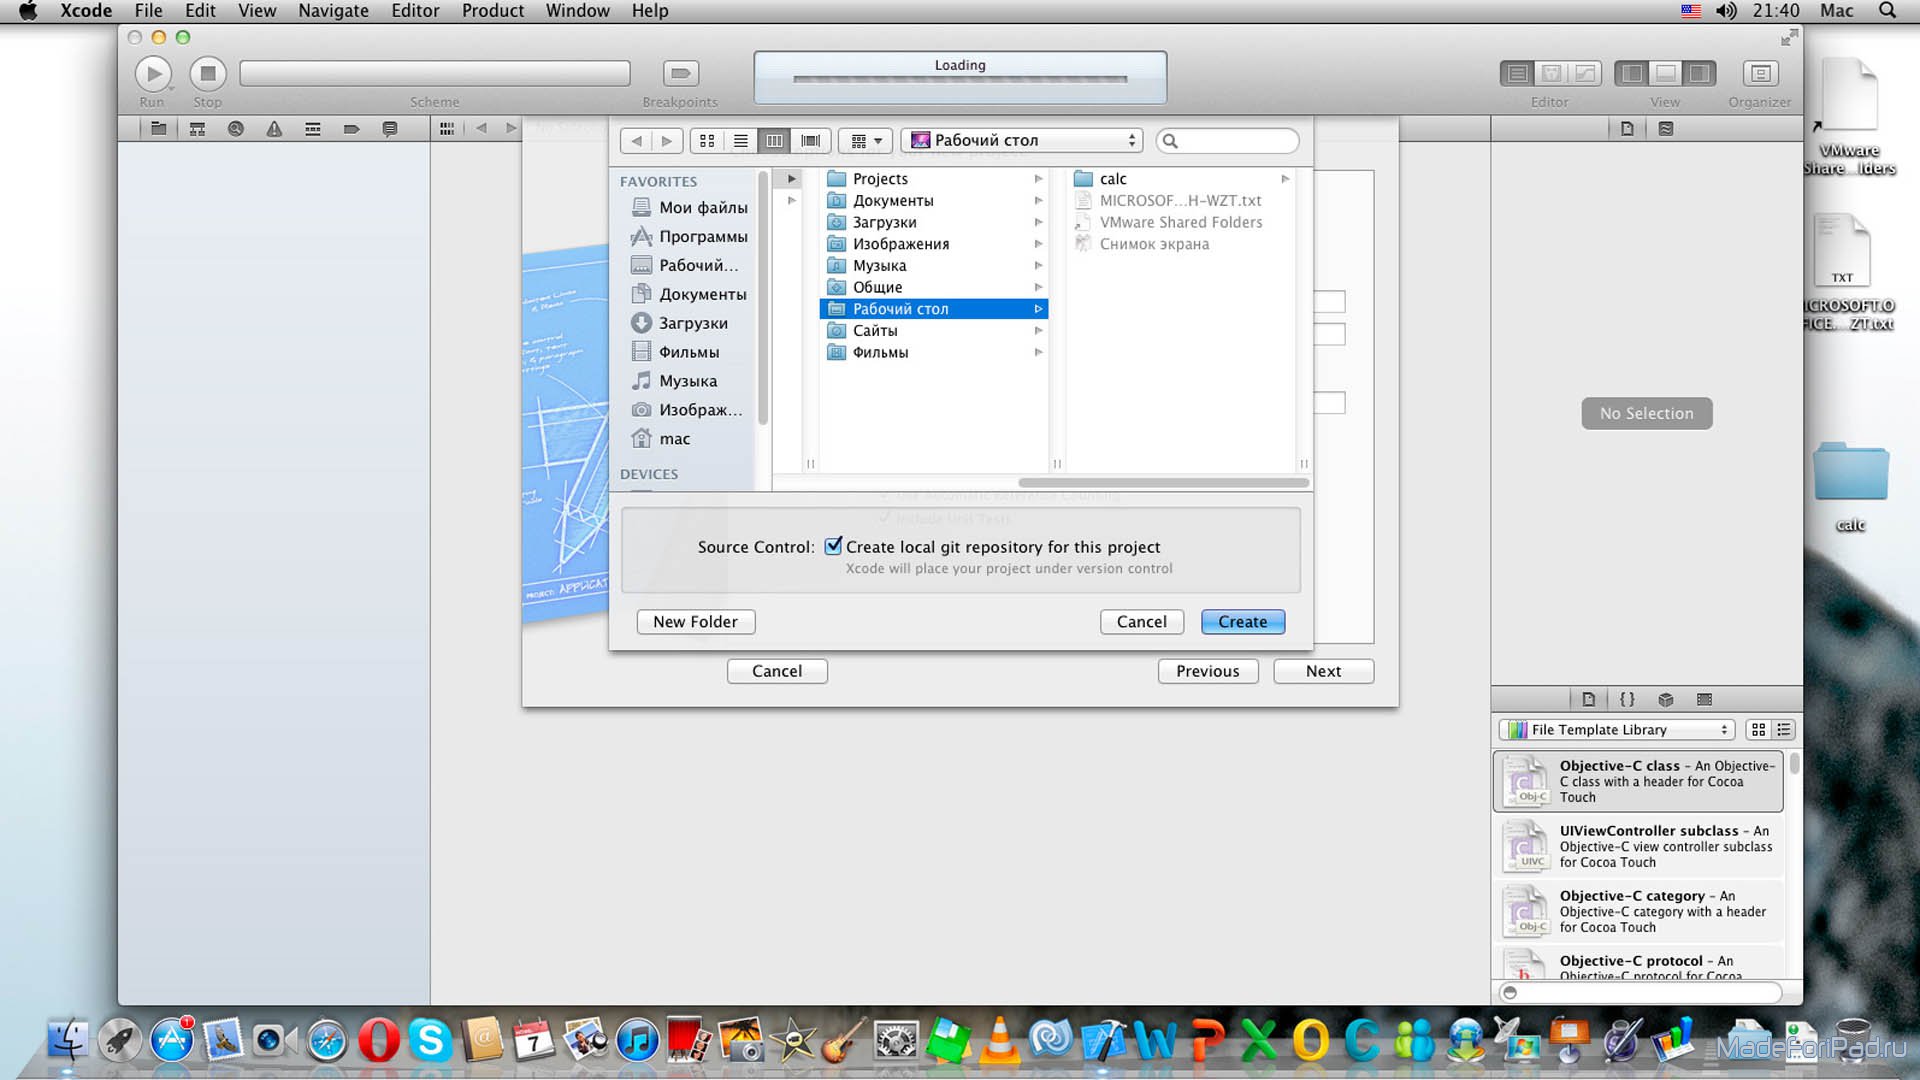Viewport: 1920px width, 1080px height.
Task: Click the Next button
Action: [x=1323, y=672]
